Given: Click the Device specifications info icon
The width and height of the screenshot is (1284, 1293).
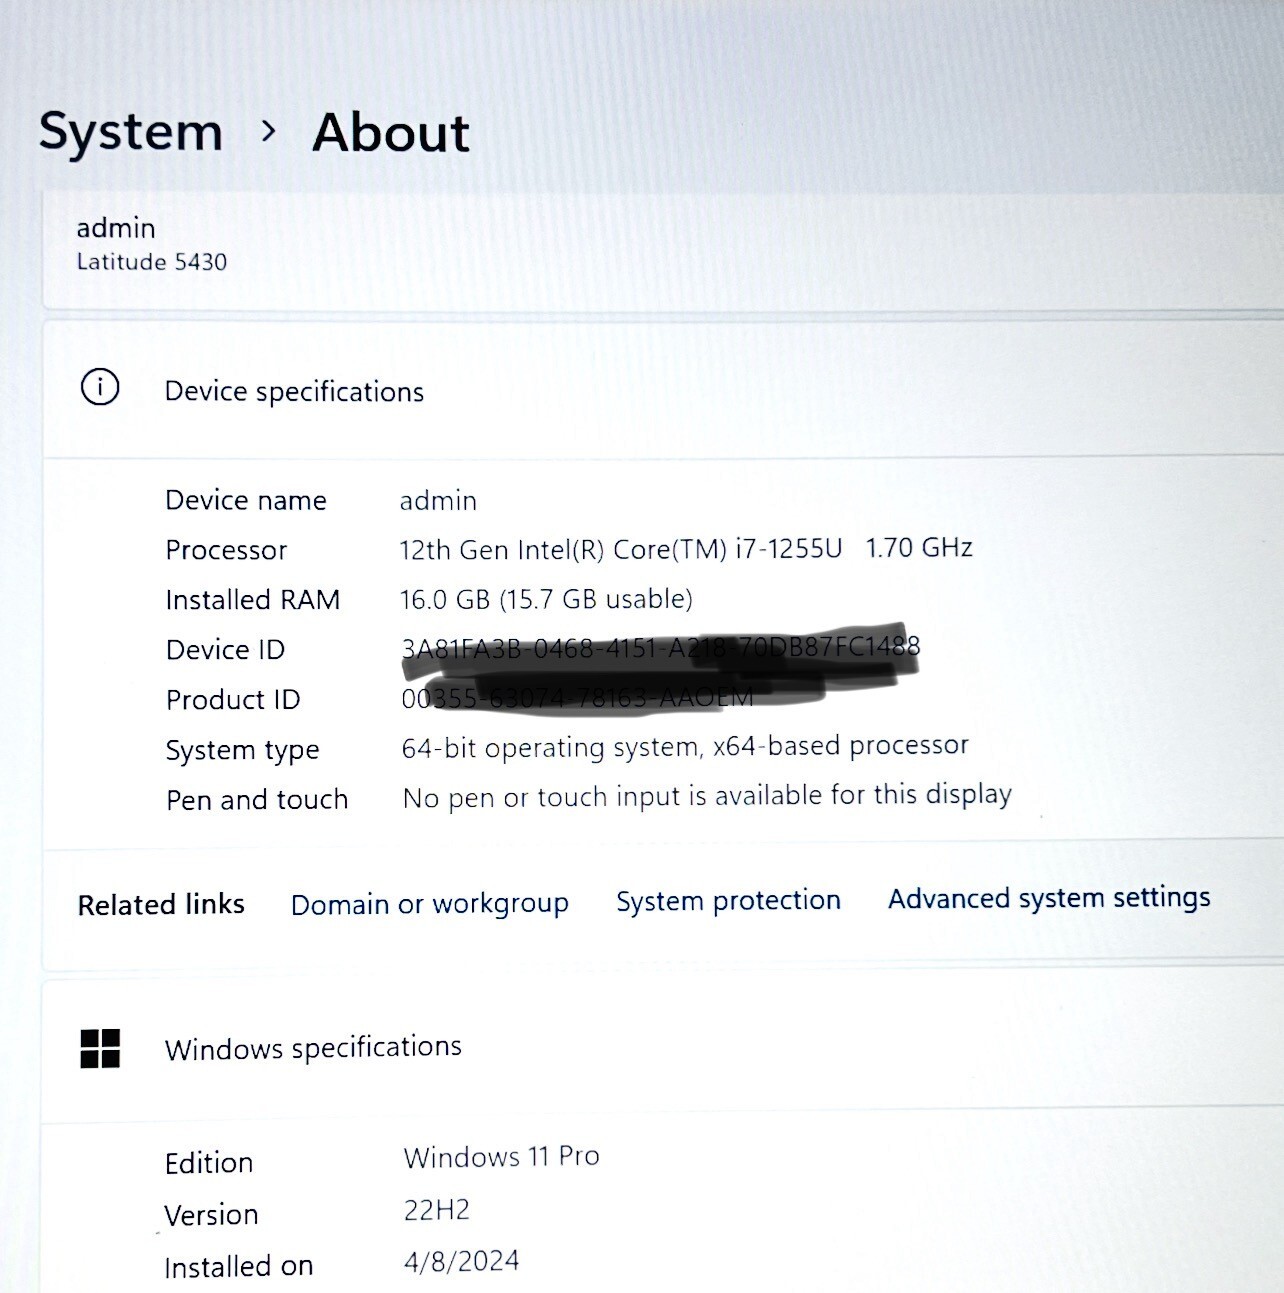Looking at the screenshot, I should click(x=100, y=387).
